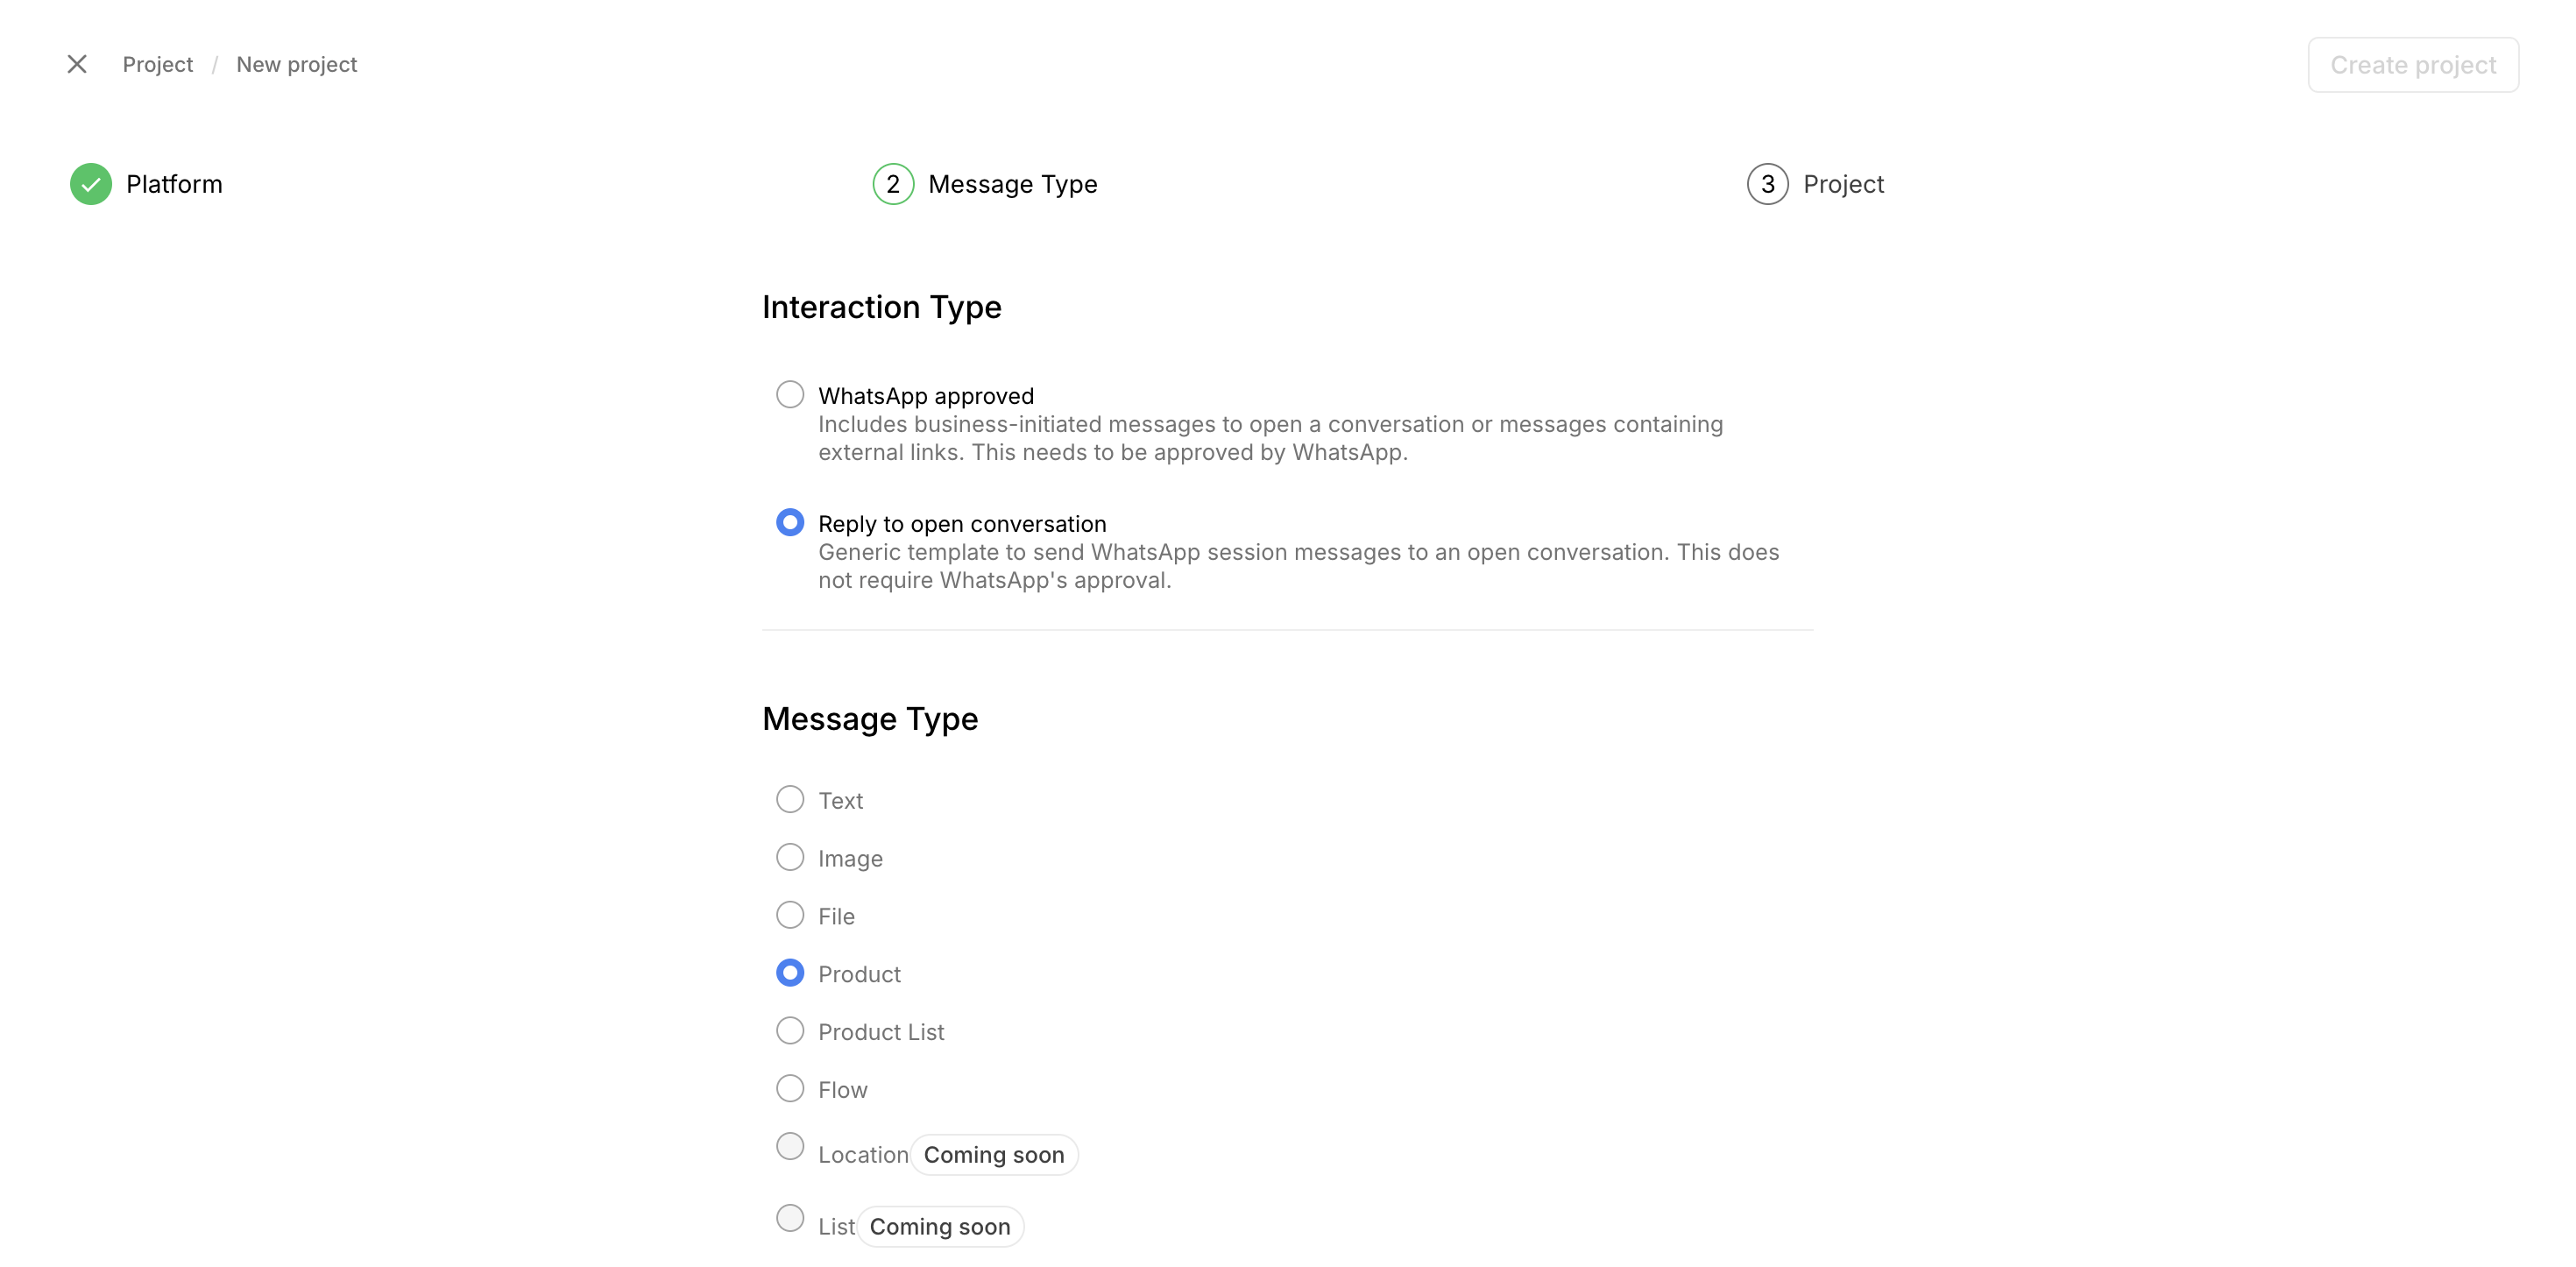This screenshot has width=2576, height=1267.
Task: Click the New project breadcrumb
Action: (296, 64)
